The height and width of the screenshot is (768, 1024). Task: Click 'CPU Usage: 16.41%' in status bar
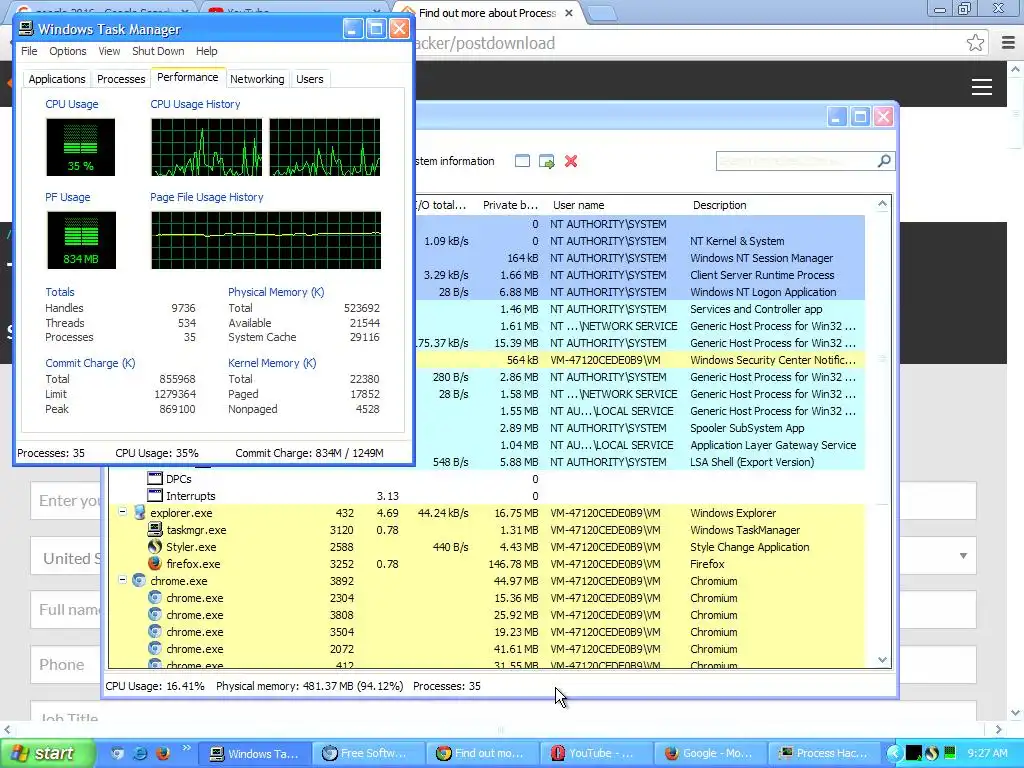[x=155, y=686]
